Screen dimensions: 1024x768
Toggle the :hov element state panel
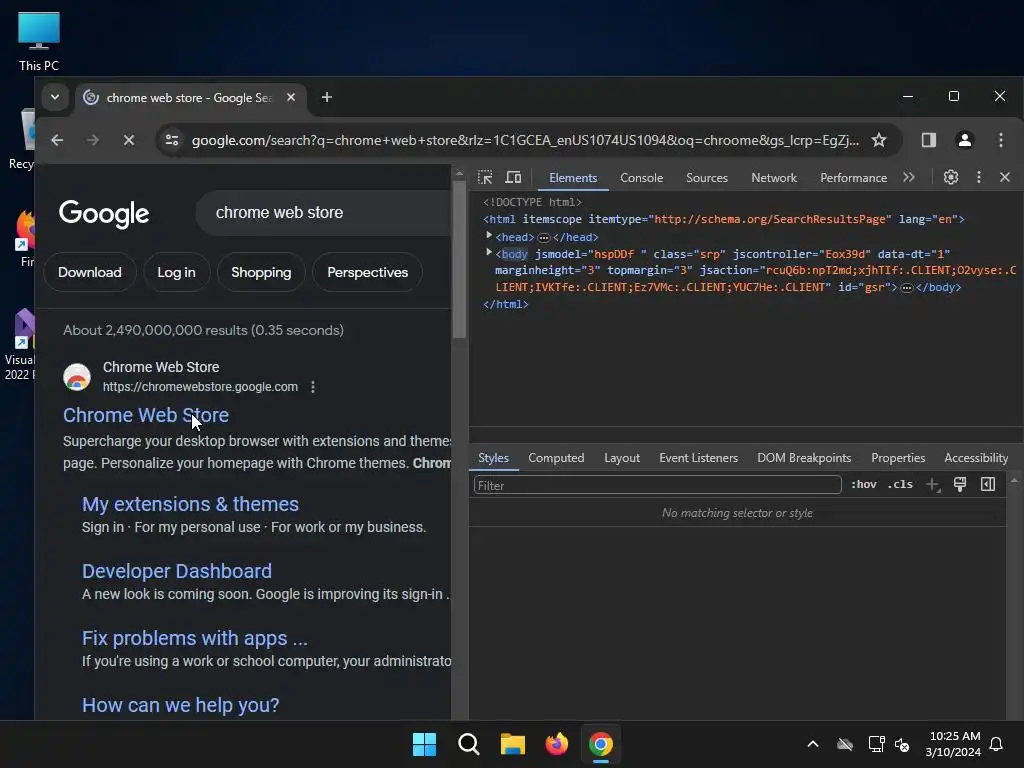pos(863,485)
